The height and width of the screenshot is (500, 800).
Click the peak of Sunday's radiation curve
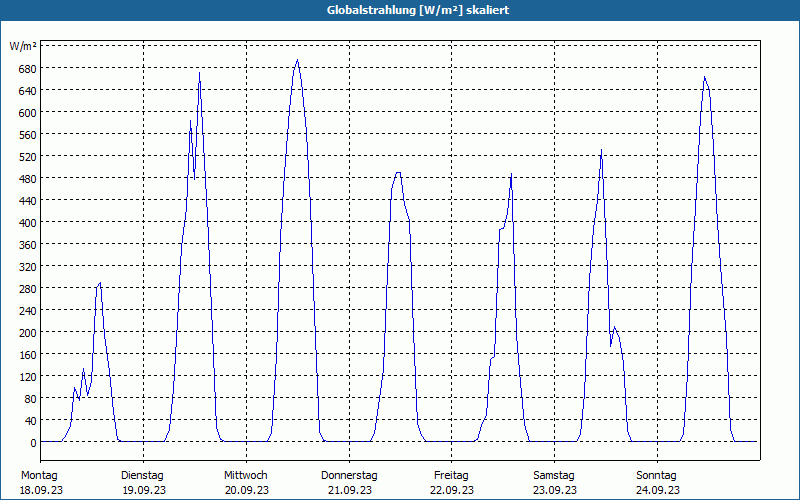click(x=705, y=77)
